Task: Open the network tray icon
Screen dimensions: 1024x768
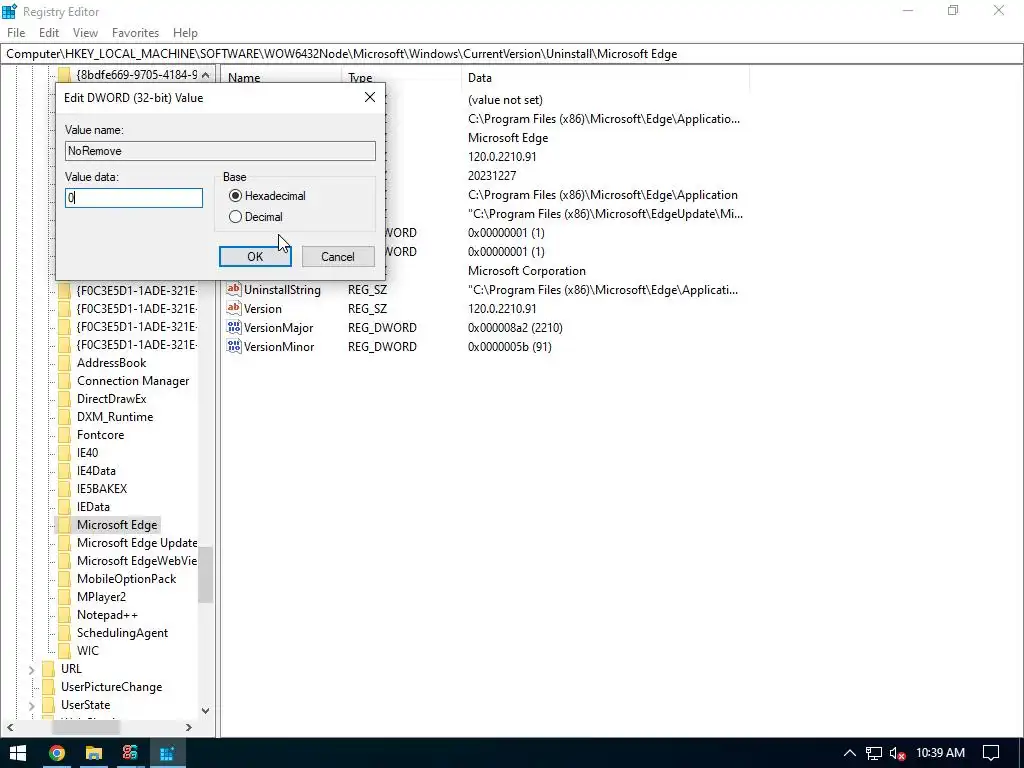Action: 874,753
